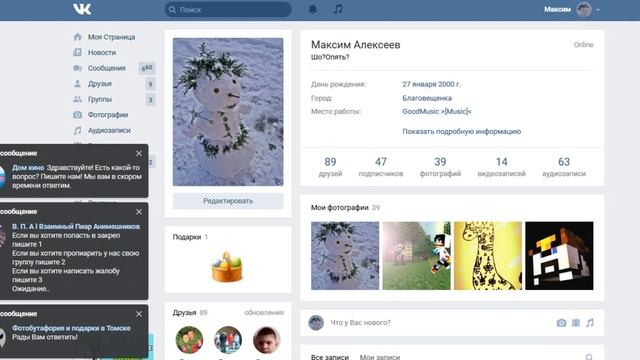Open В. П. А | Взаимный Пиар Анимешников link
The image size is (640, 360).
click(76, 227)
